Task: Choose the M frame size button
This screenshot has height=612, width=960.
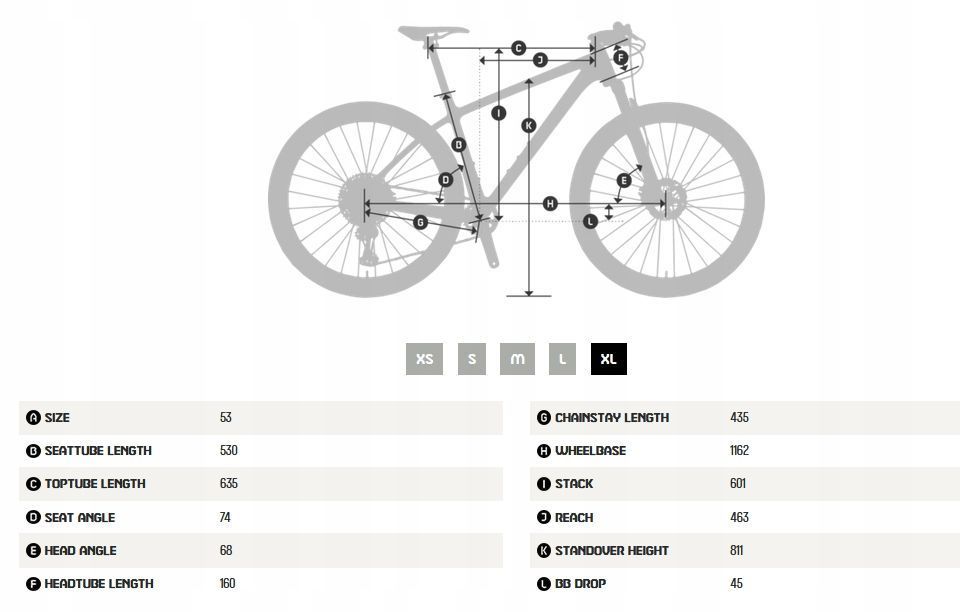Action: tap(517, 358)
